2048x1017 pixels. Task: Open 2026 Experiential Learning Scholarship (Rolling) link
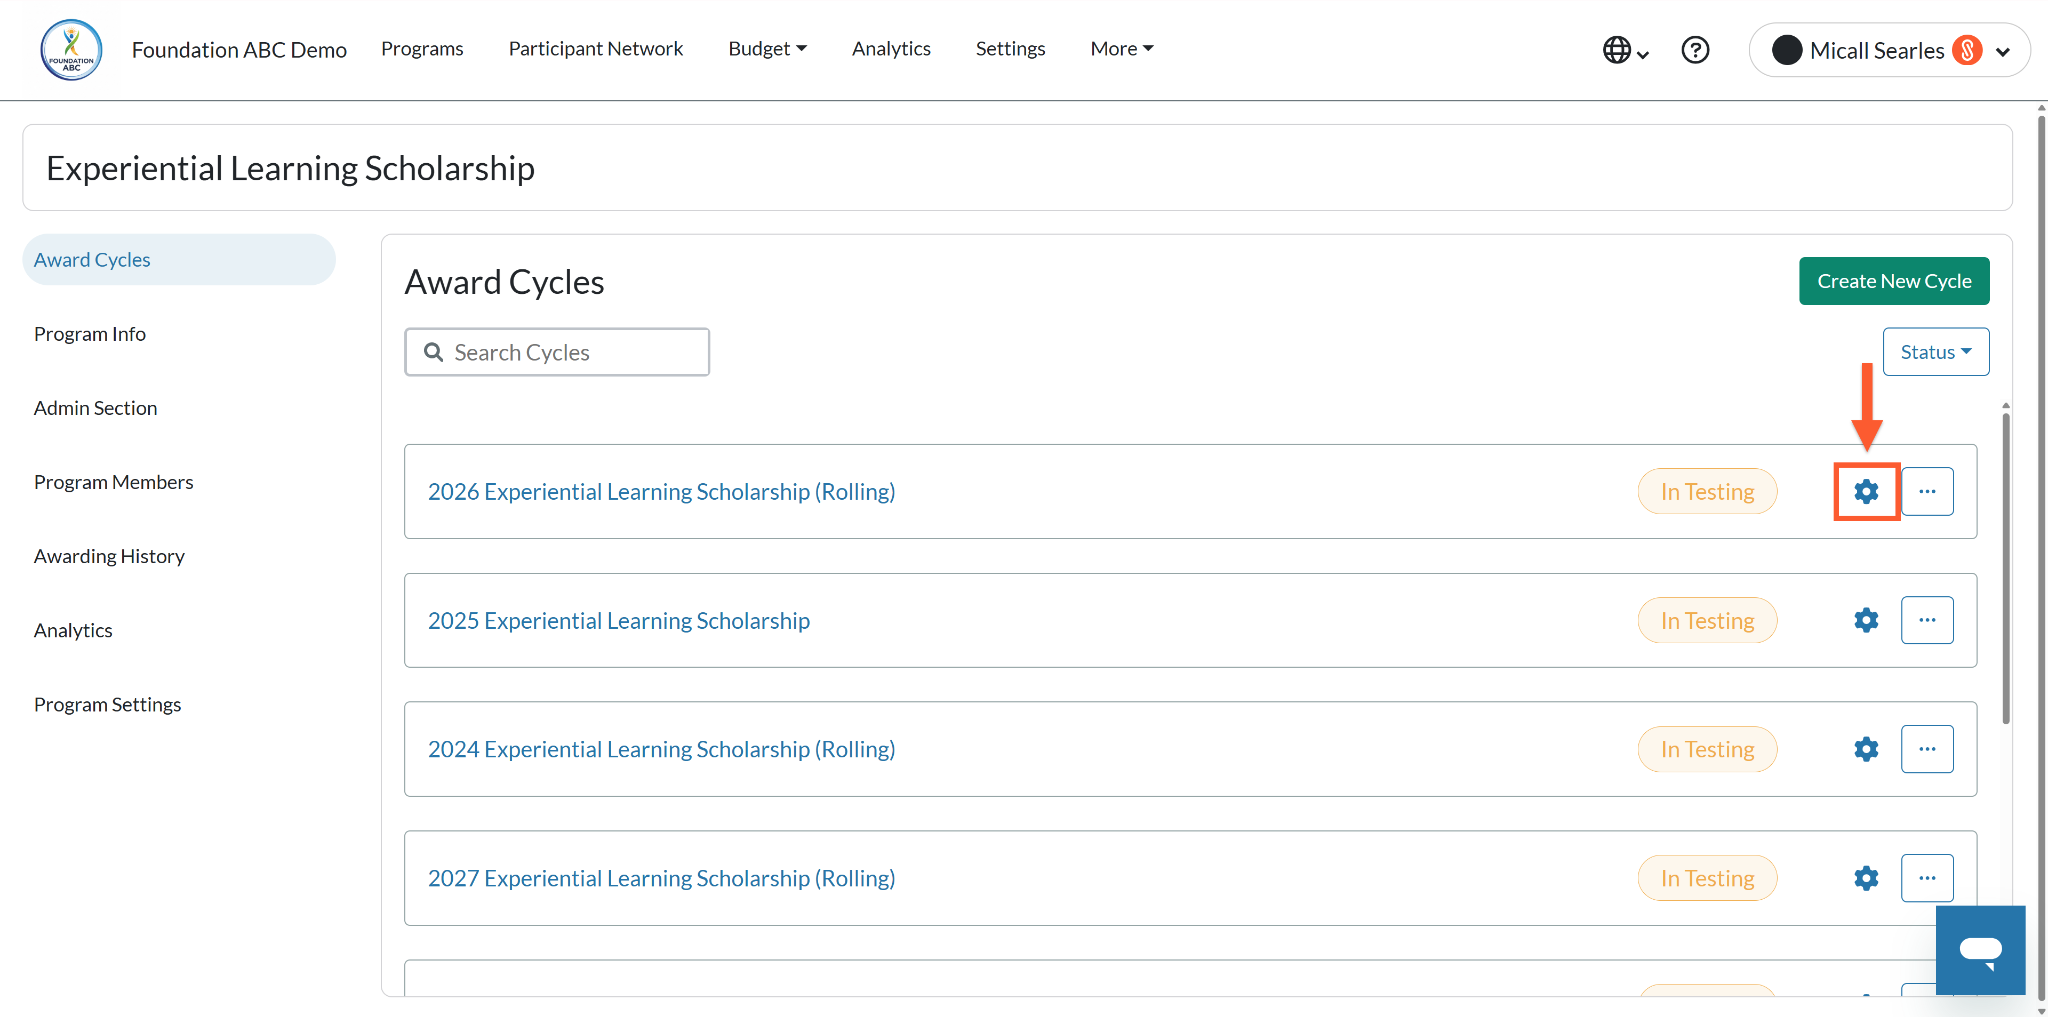[661, 491]
